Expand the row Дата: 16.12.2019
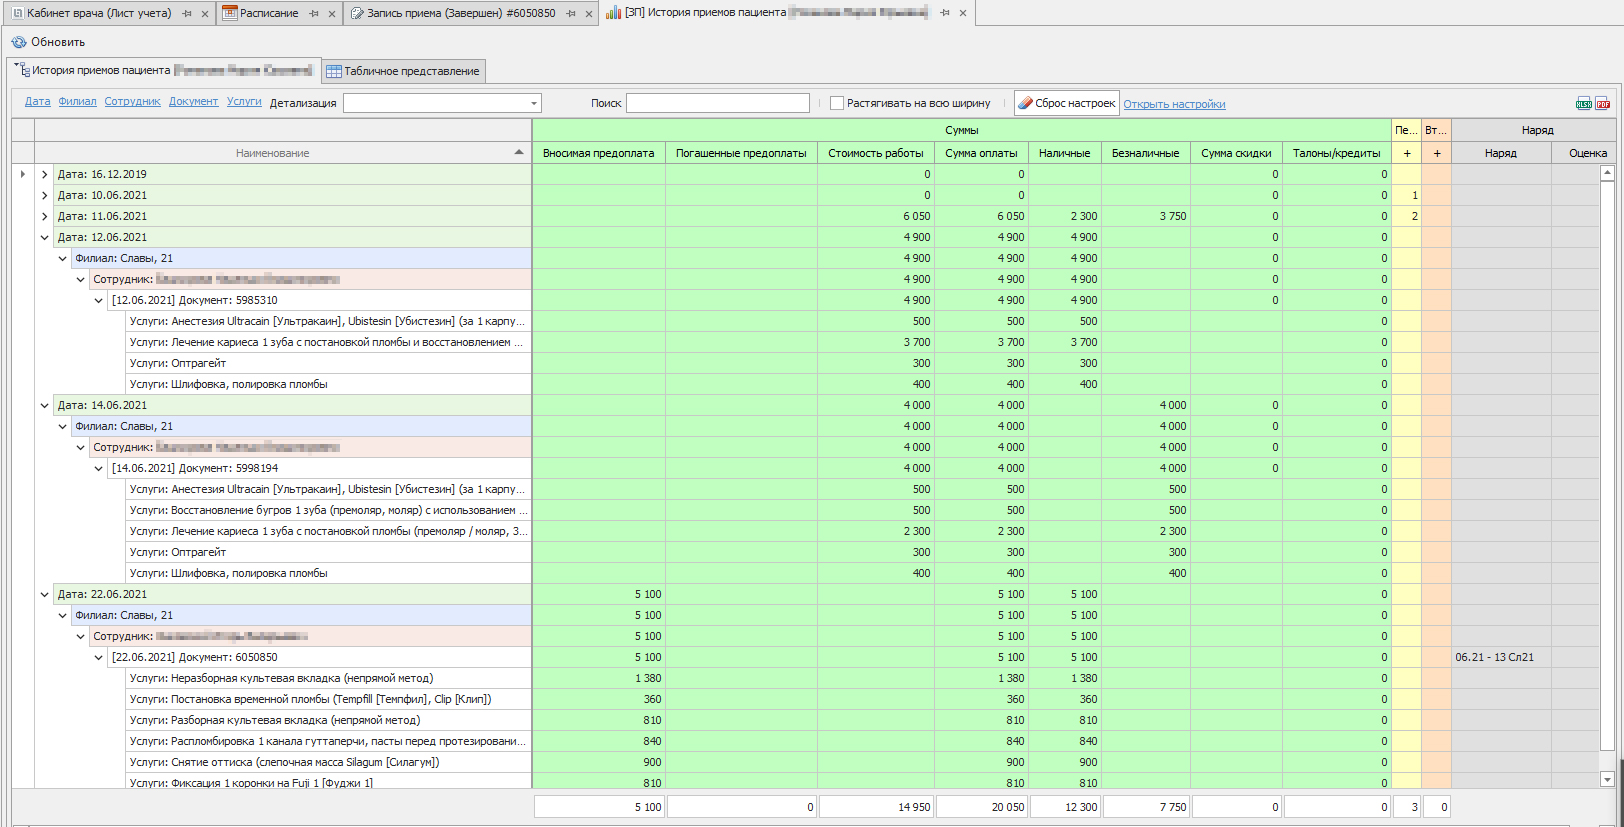 tap(44, 174)
